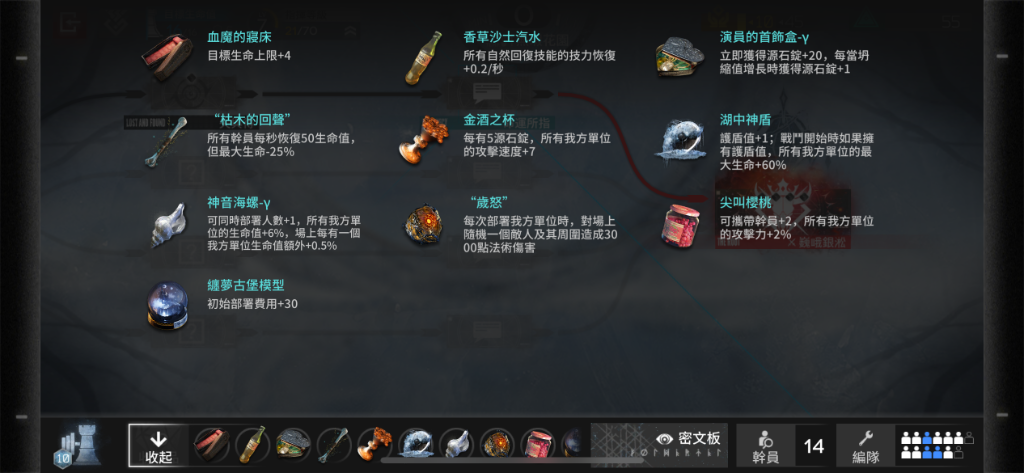The image size is (1024, 473).
Task: Click the cherry jar thumbnail in bottom bar
Action: [538, 444]
